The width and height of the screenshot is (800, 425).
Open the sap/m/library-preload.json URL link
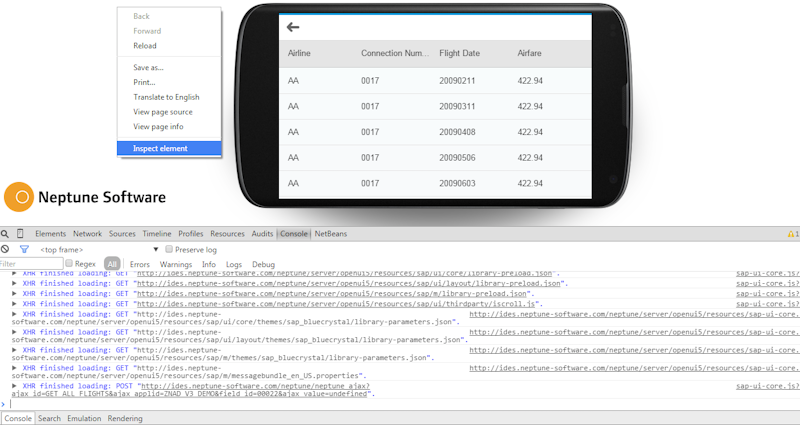pos(332,294)
